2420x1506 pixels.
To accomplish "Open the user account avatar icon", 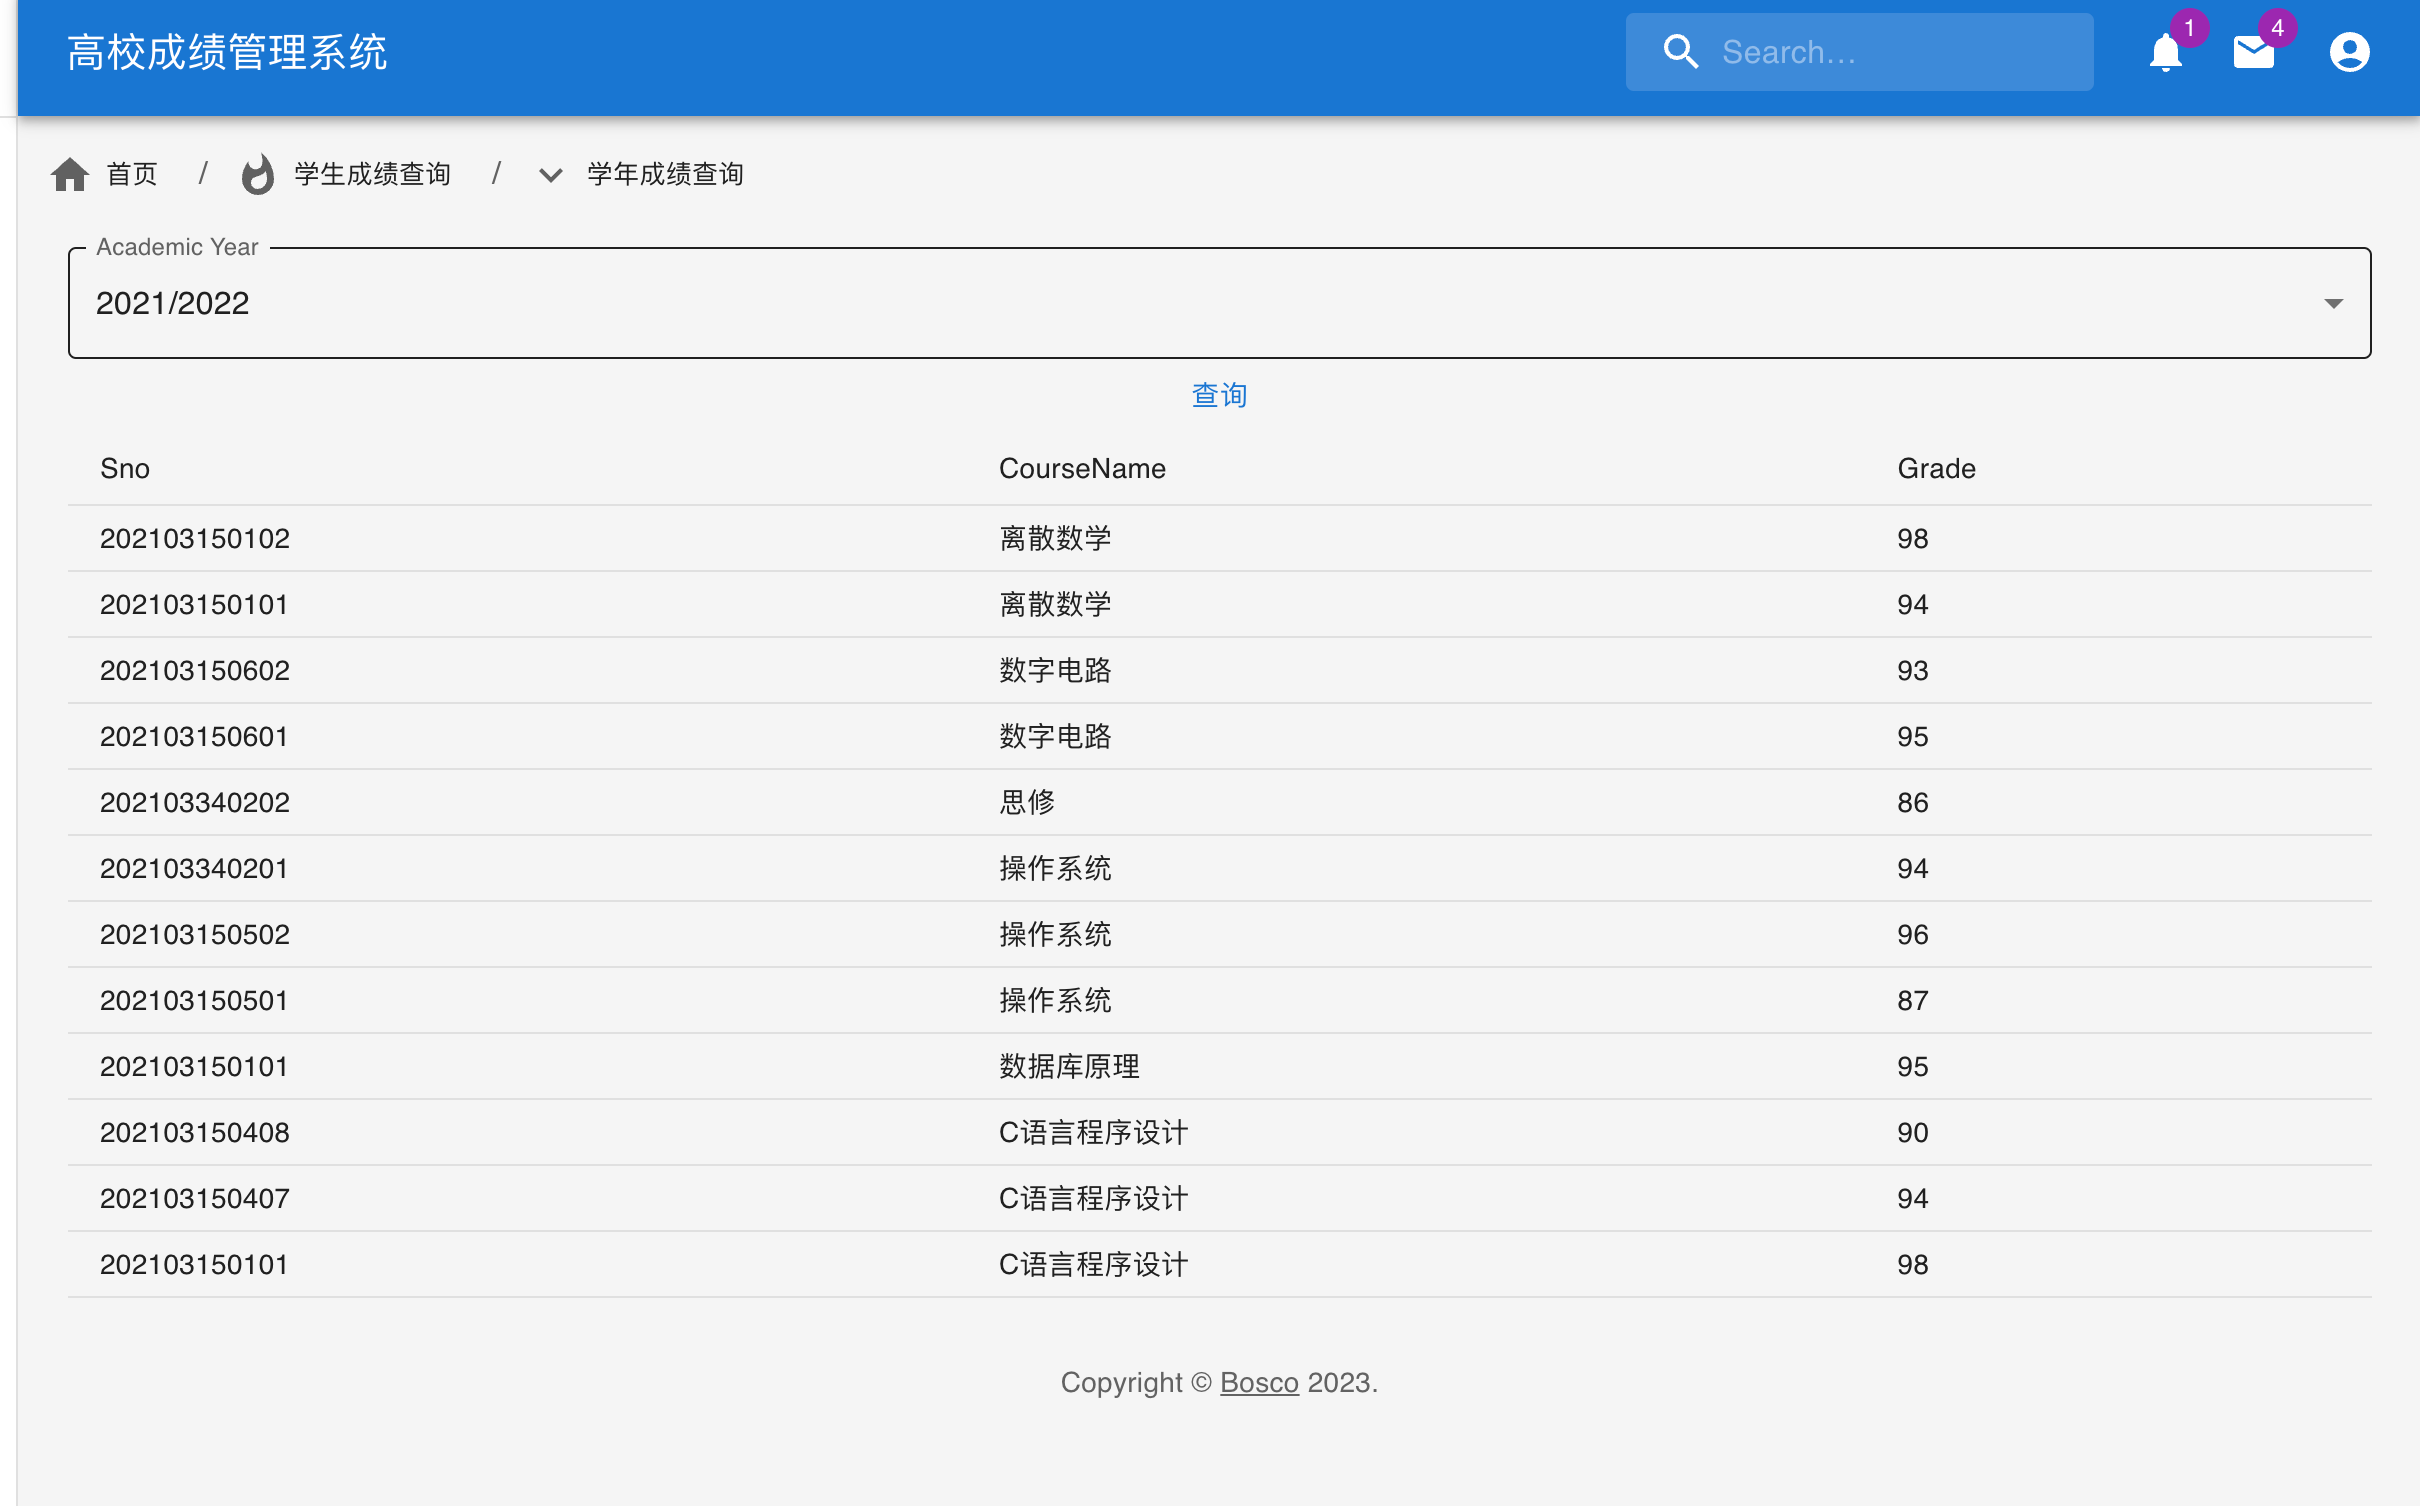I will click(2349, 52).
